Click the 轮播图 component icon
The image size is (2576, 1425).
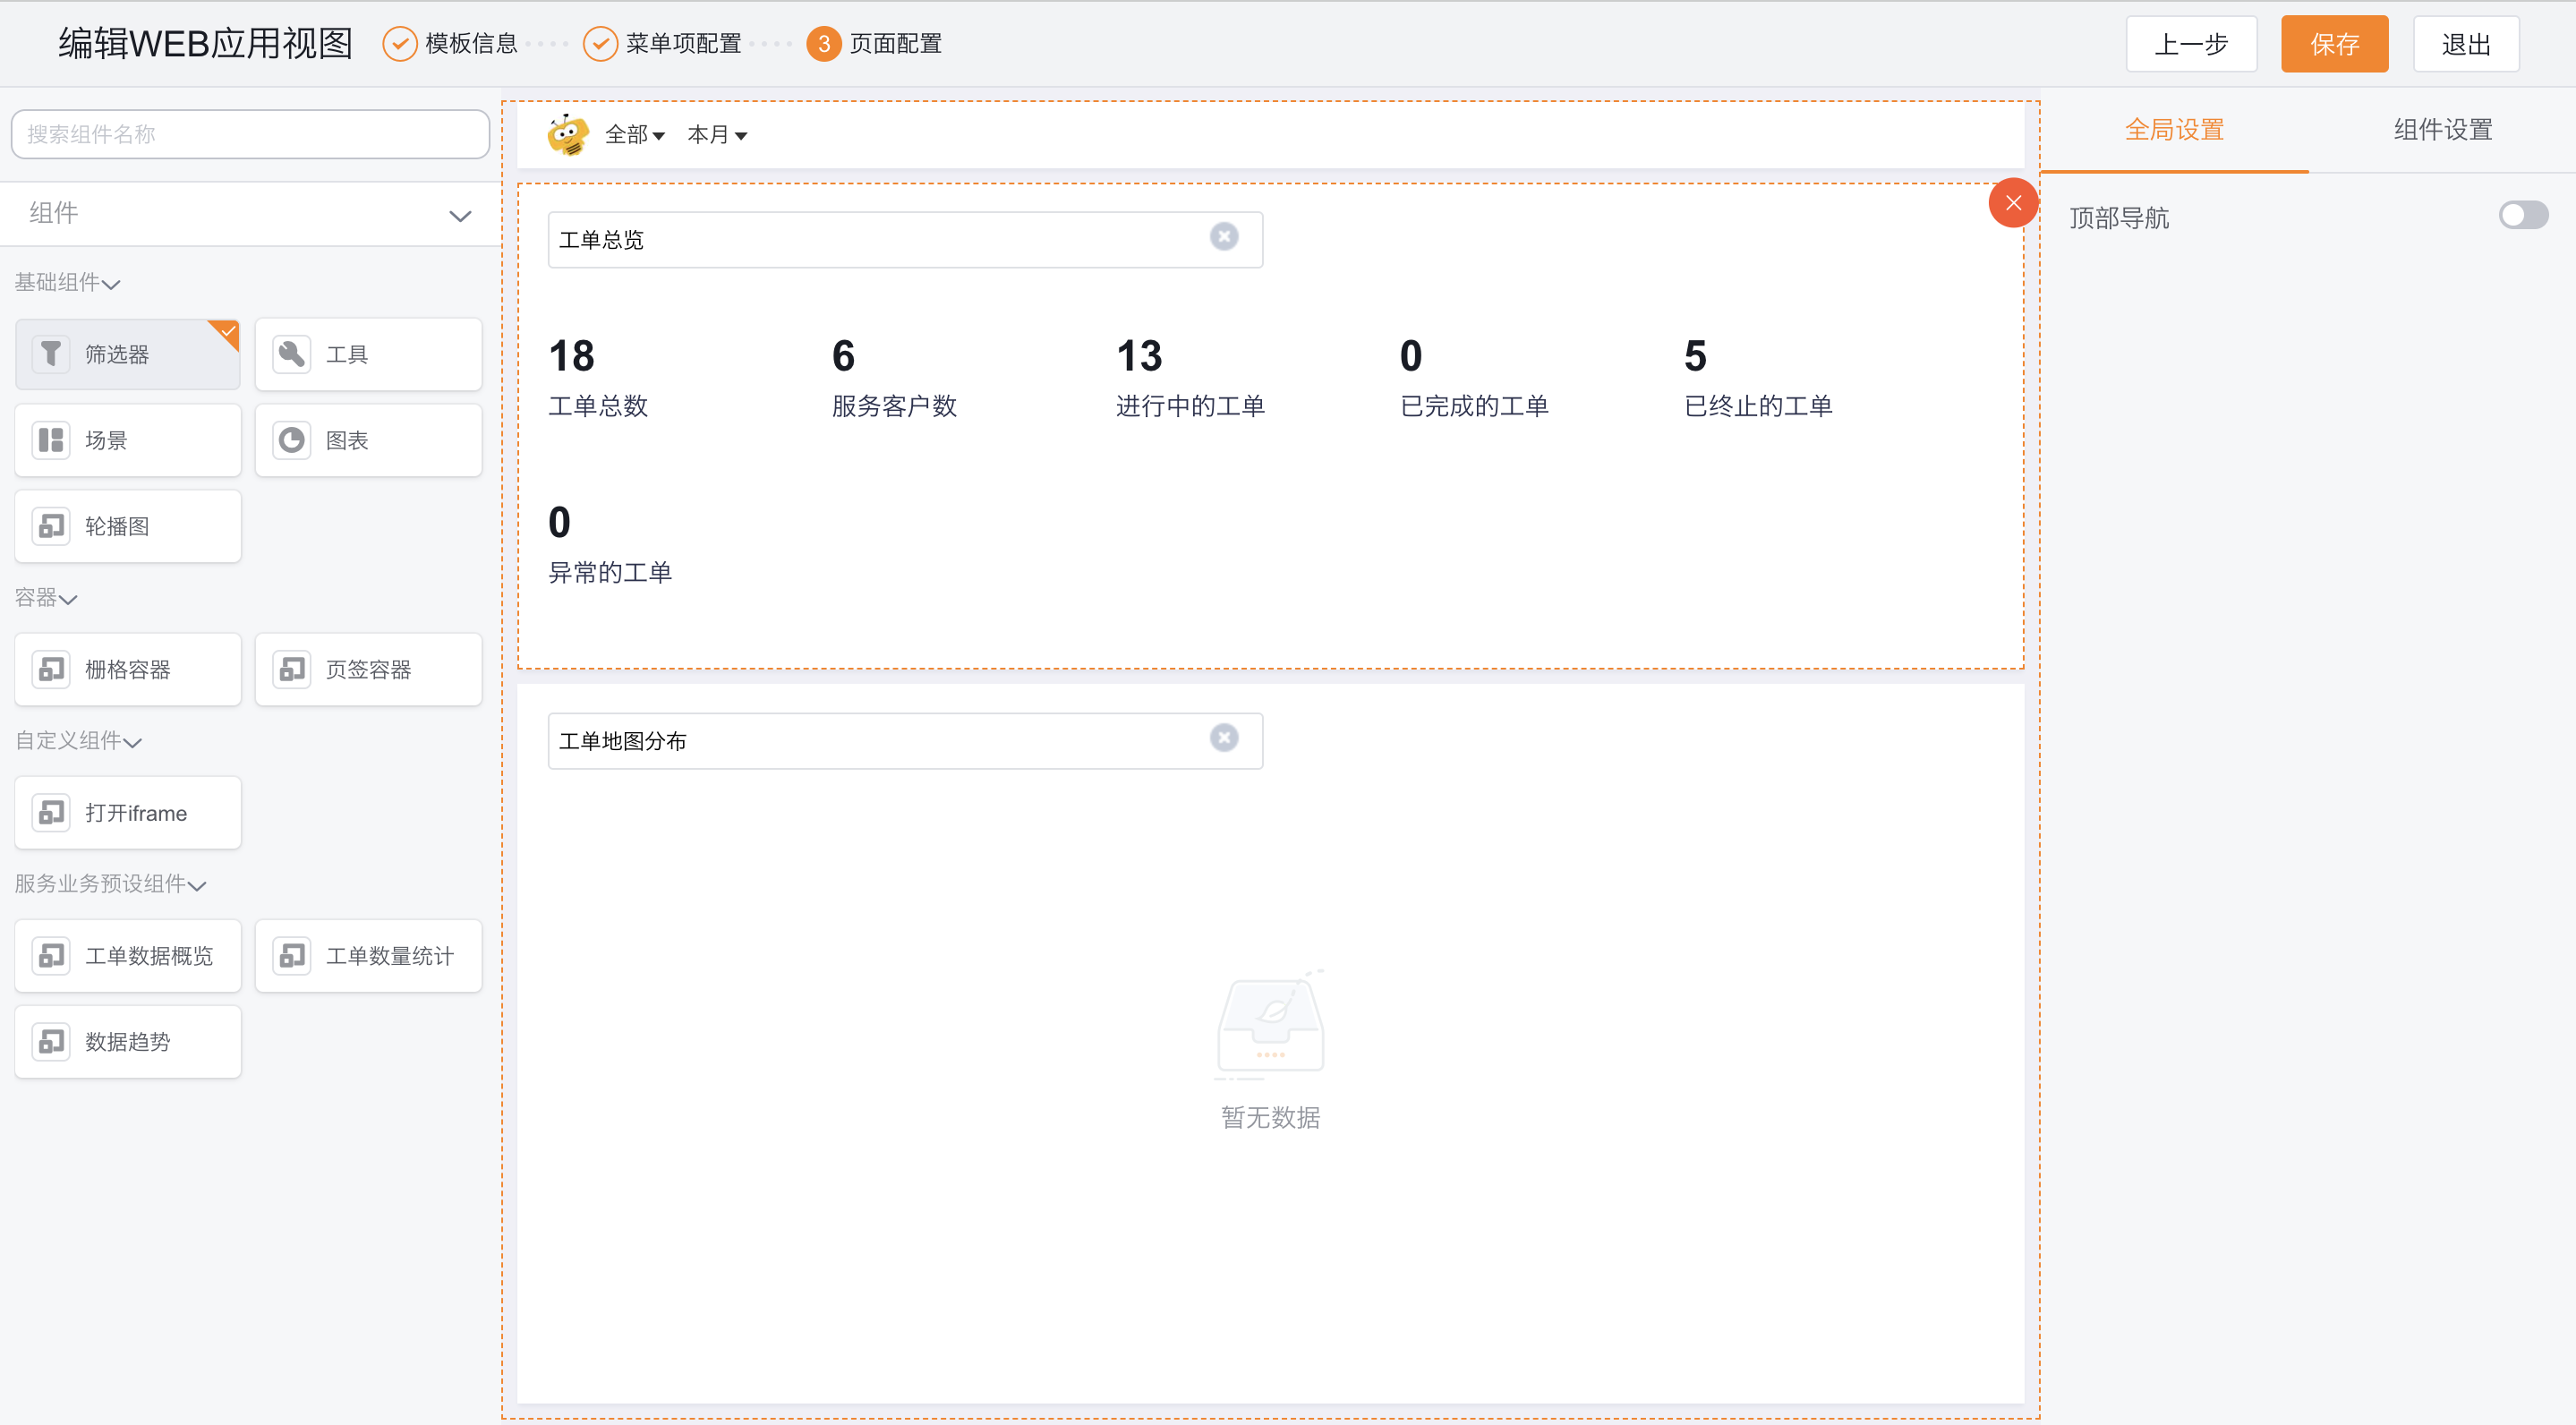(x=51, y=526)
